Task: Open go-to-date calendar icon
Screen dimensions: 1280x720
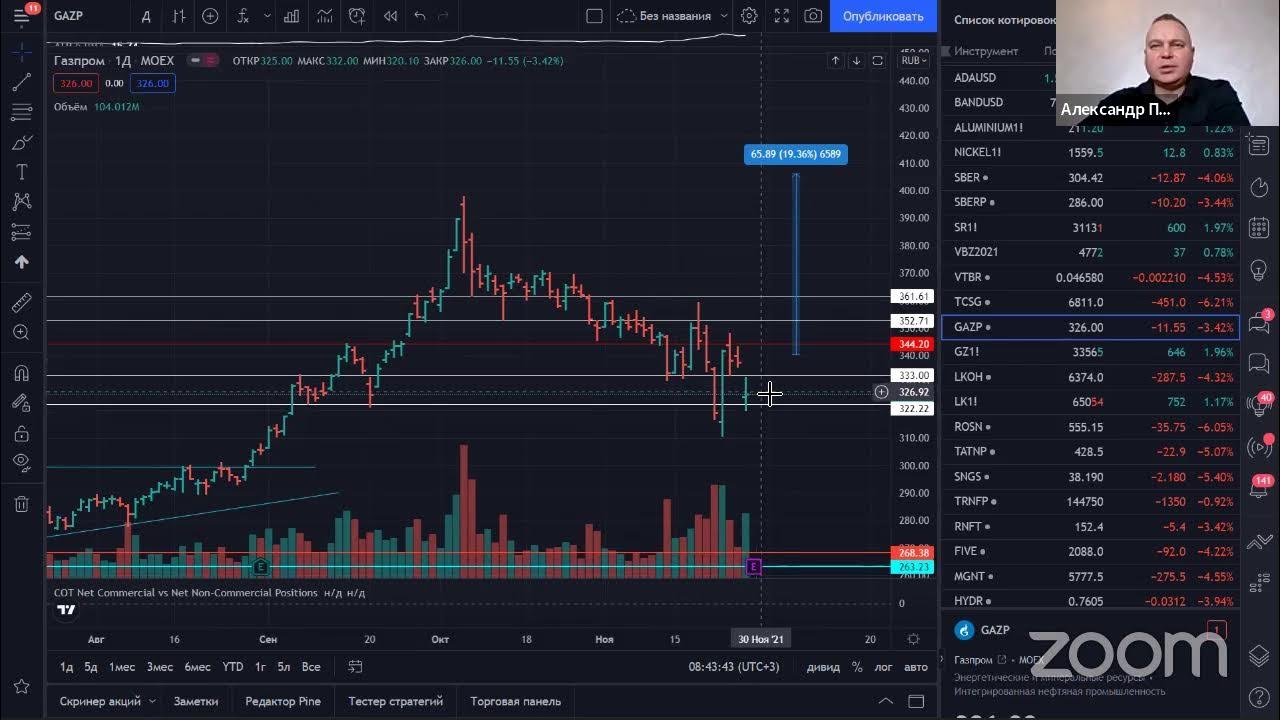Action: point(355,667)
